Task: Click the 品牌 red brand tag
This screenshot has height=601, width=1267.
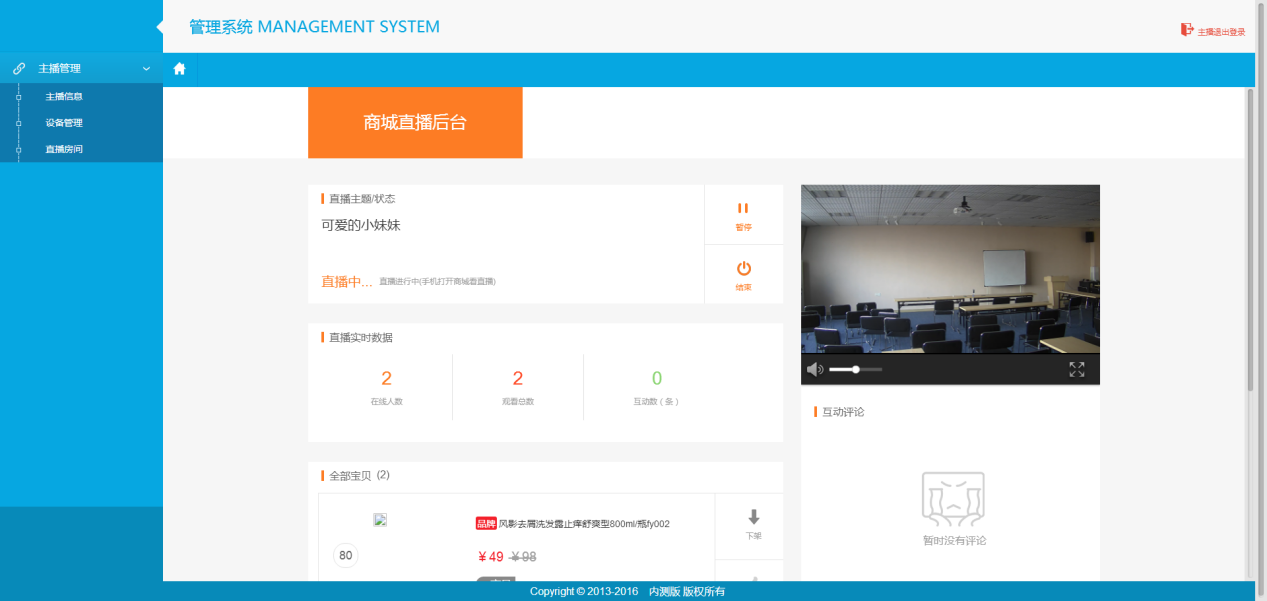Action: pos(486,523)
